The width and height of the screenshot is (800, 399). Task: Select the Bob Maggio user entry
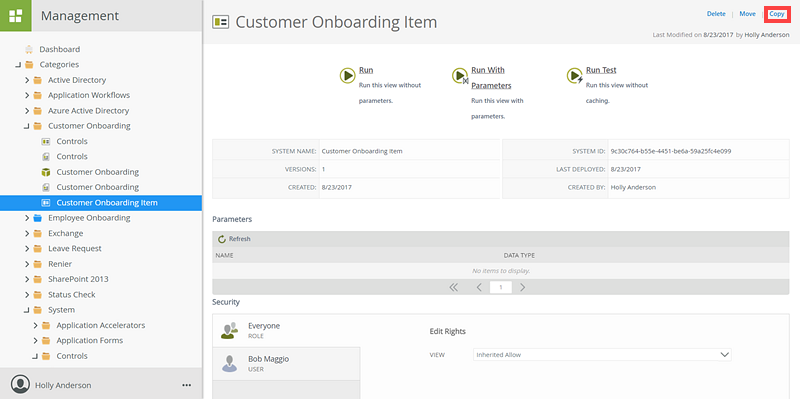[x=286, y=363]
